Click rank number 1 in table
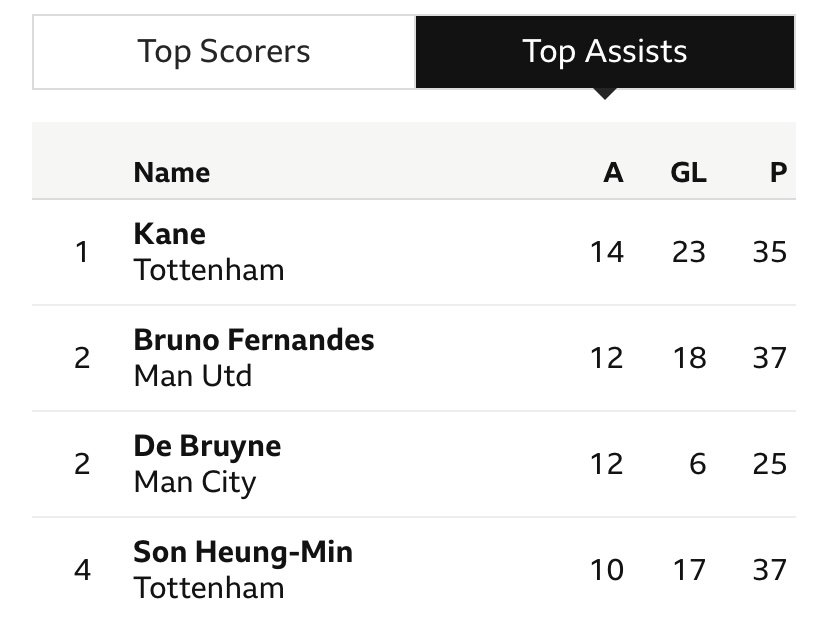 click(82, 252)
